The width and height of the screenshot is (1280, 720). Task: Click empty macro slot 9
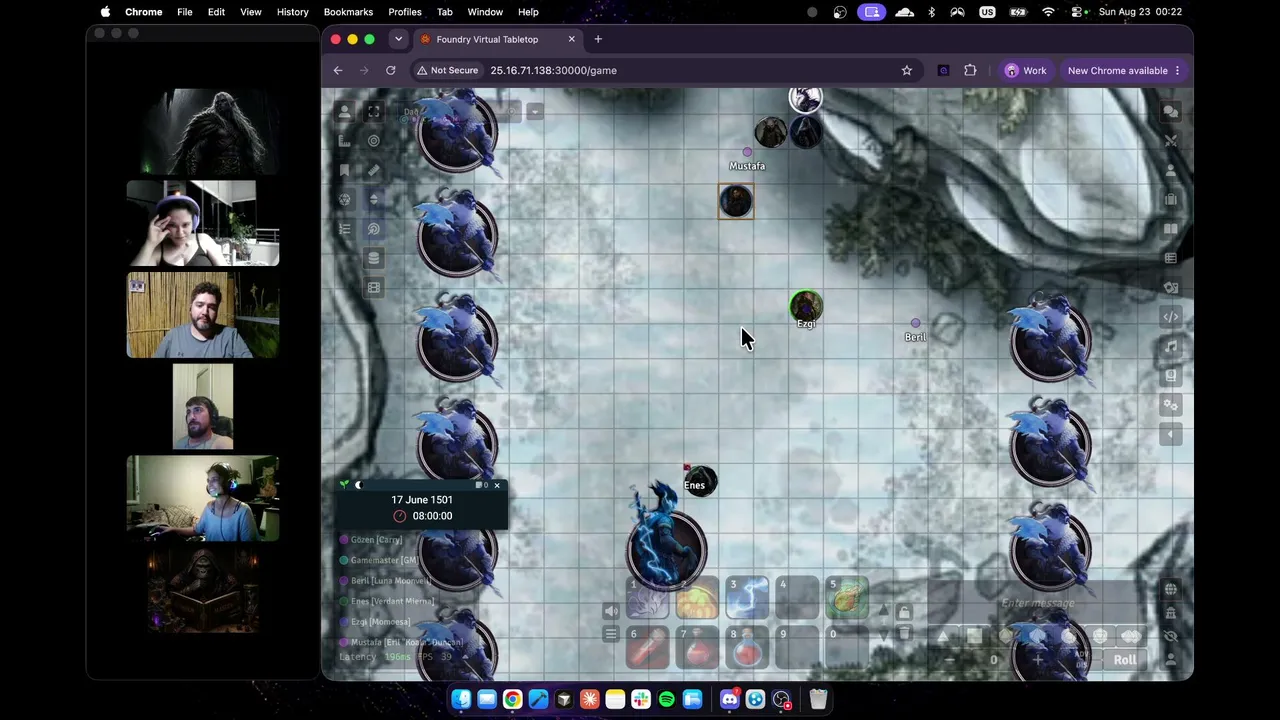click(797, 648)
